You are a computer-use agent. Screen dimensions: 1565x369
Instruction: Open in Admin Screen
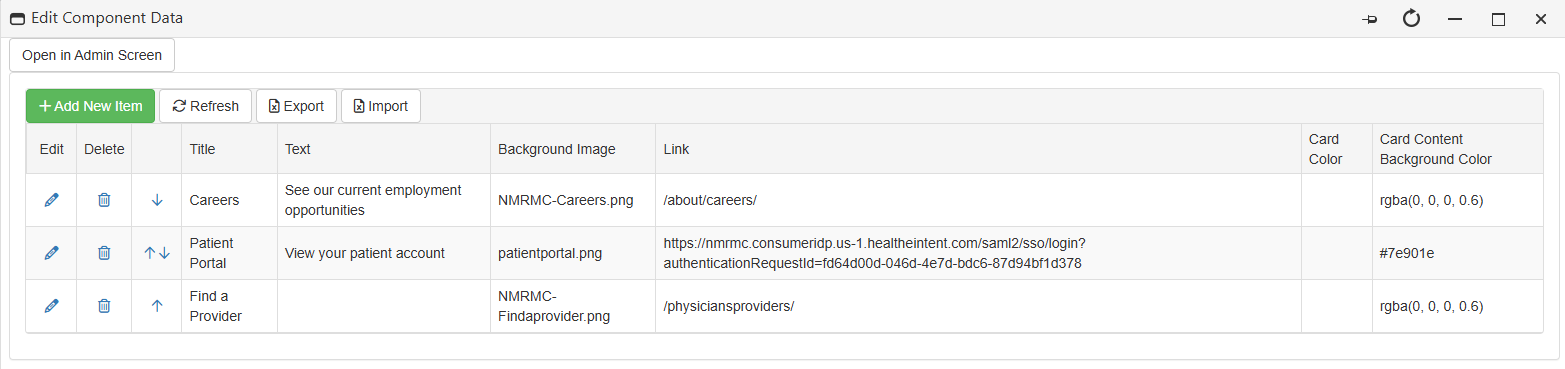(x=92, y=55)
